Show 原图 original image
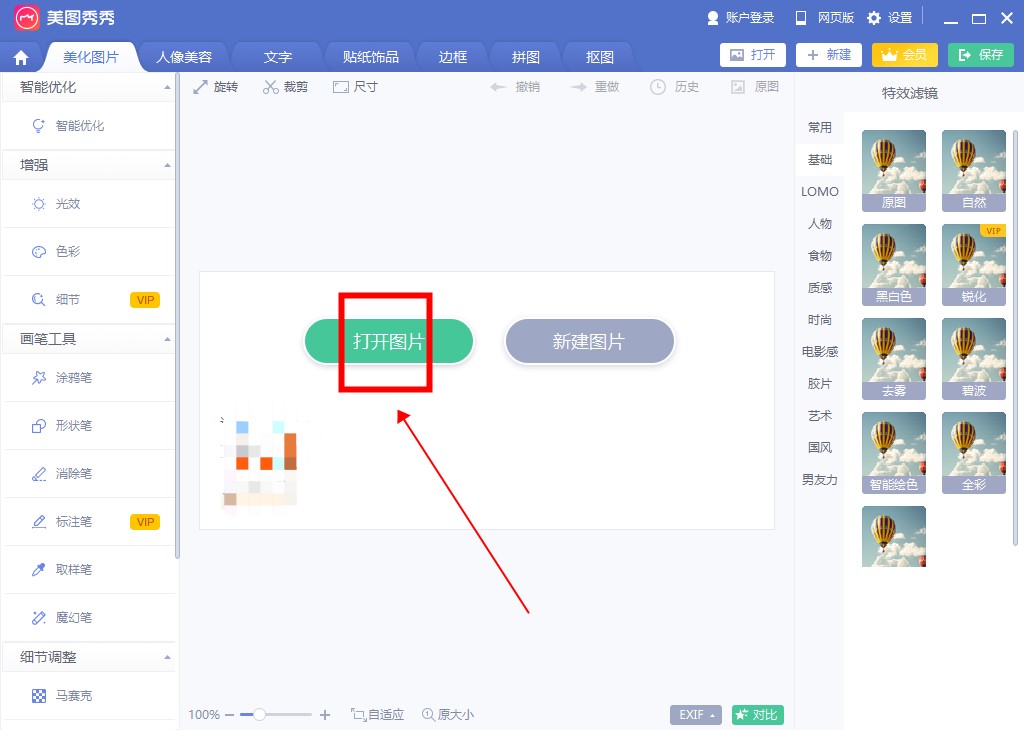 pos(755,87)
